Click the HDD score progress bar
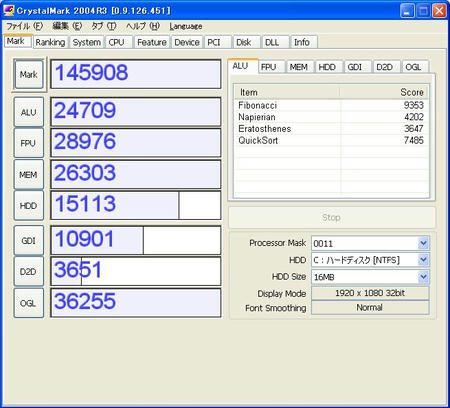 coord(136,205)
